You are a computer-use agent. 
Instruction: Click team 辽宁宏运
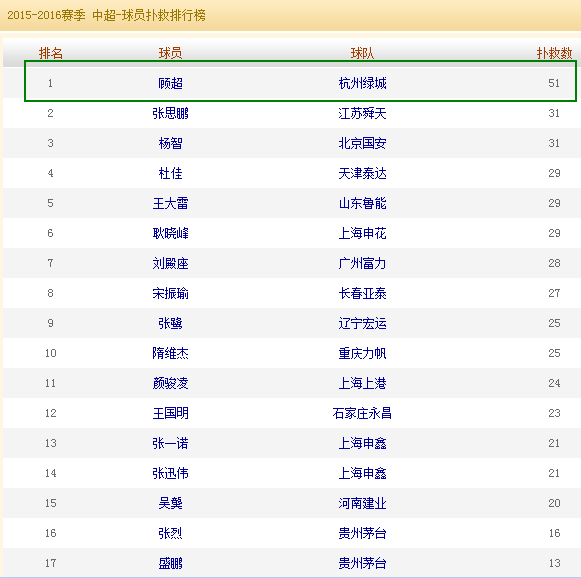(362, 323)
